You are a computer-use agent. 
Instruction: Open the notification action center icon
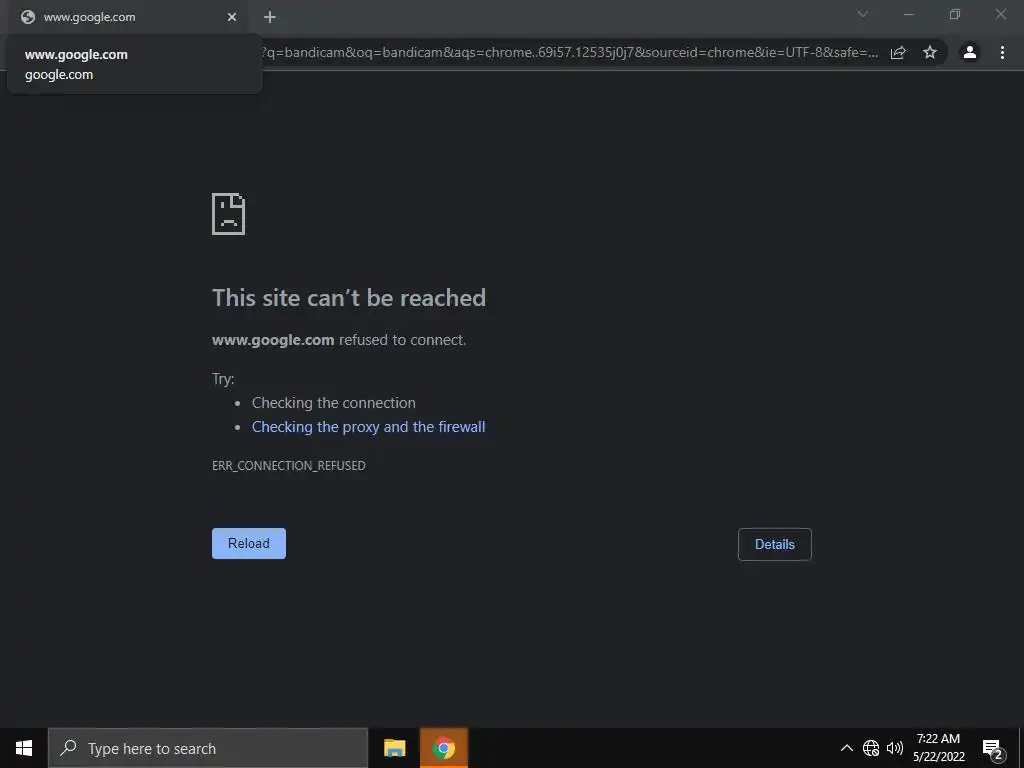993,749
